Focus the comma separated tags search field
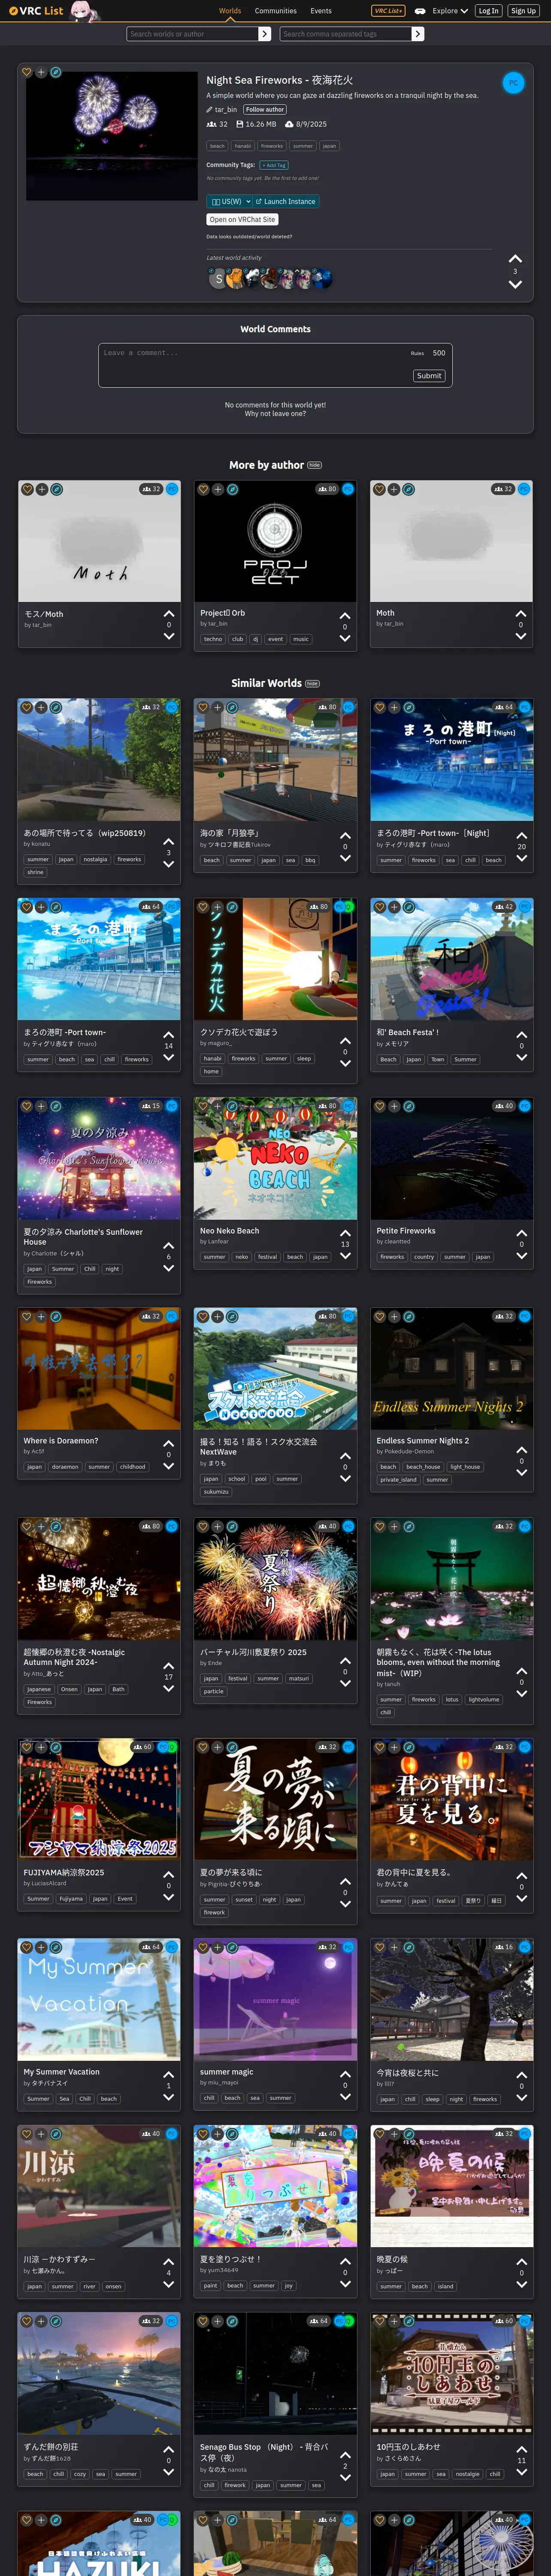Screen dimensions: 551x2576 pos(346,34)
